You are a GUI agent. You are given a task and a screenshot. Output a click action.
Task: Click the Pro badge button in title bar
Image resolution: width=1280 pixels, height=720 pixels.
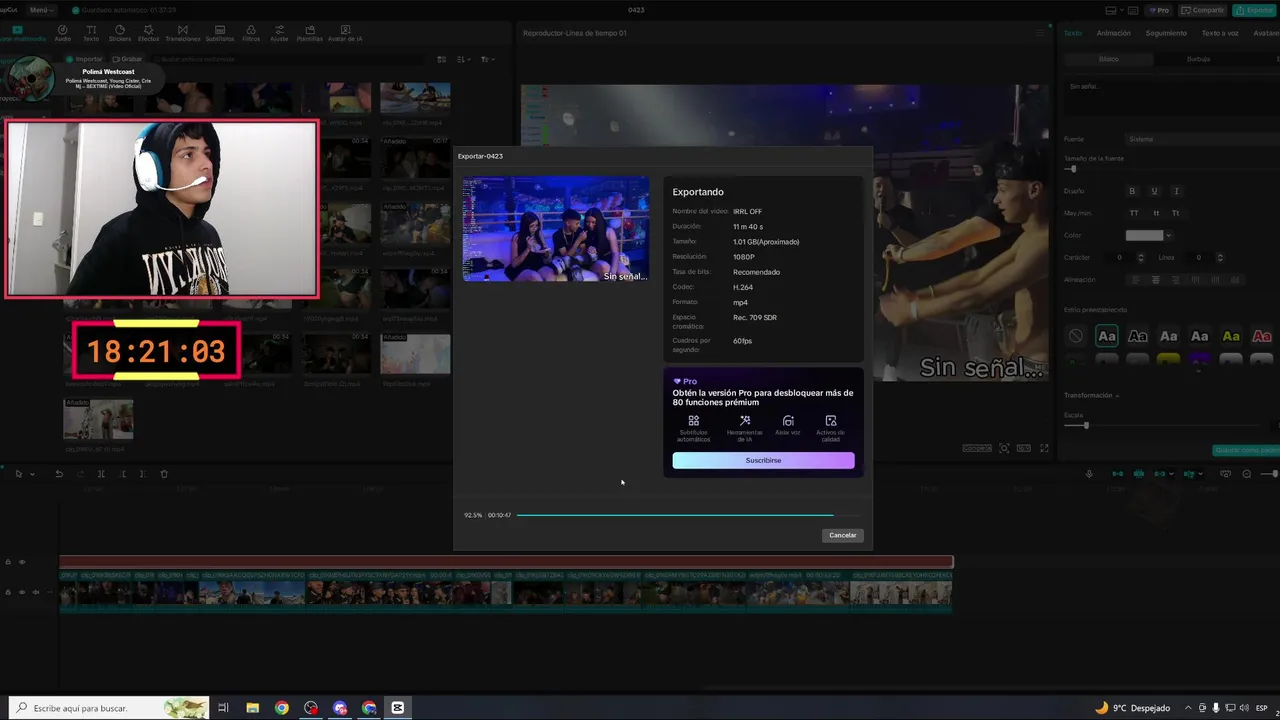[1159, 10]
